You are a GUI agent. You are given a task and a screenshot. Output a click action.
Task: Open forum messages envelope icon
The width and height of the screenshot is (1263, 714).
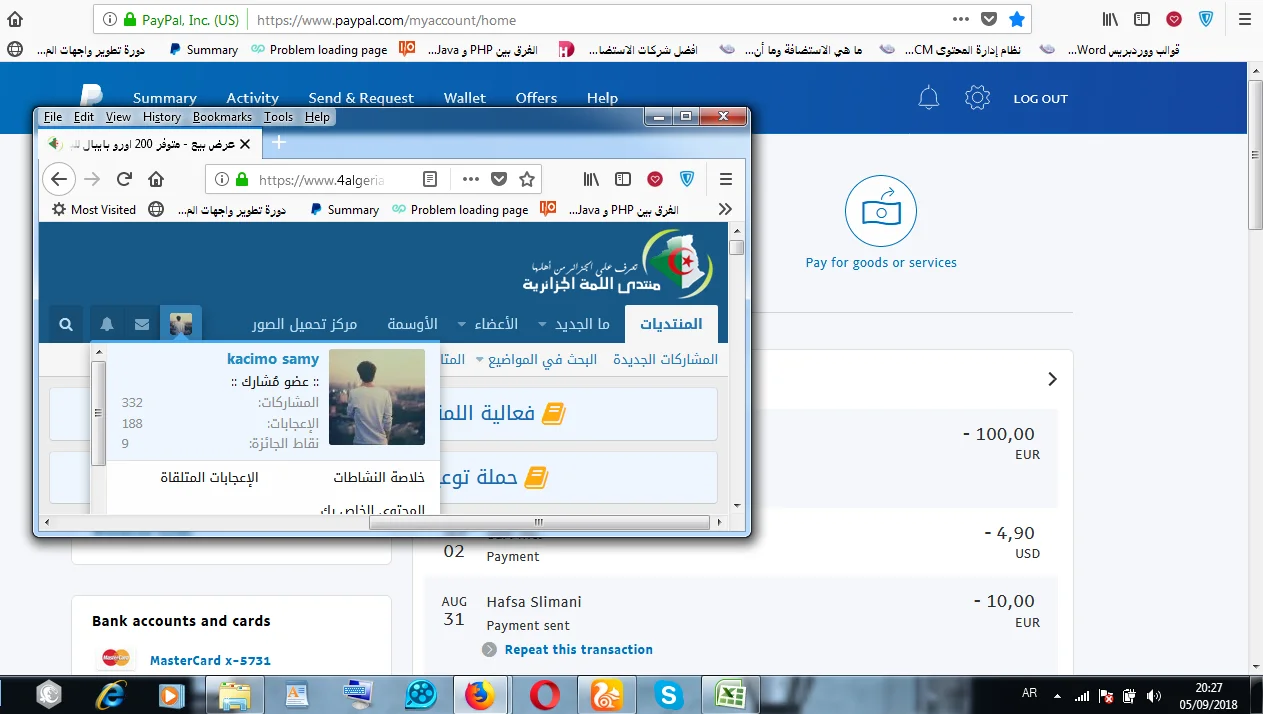[x=142, y=325]
